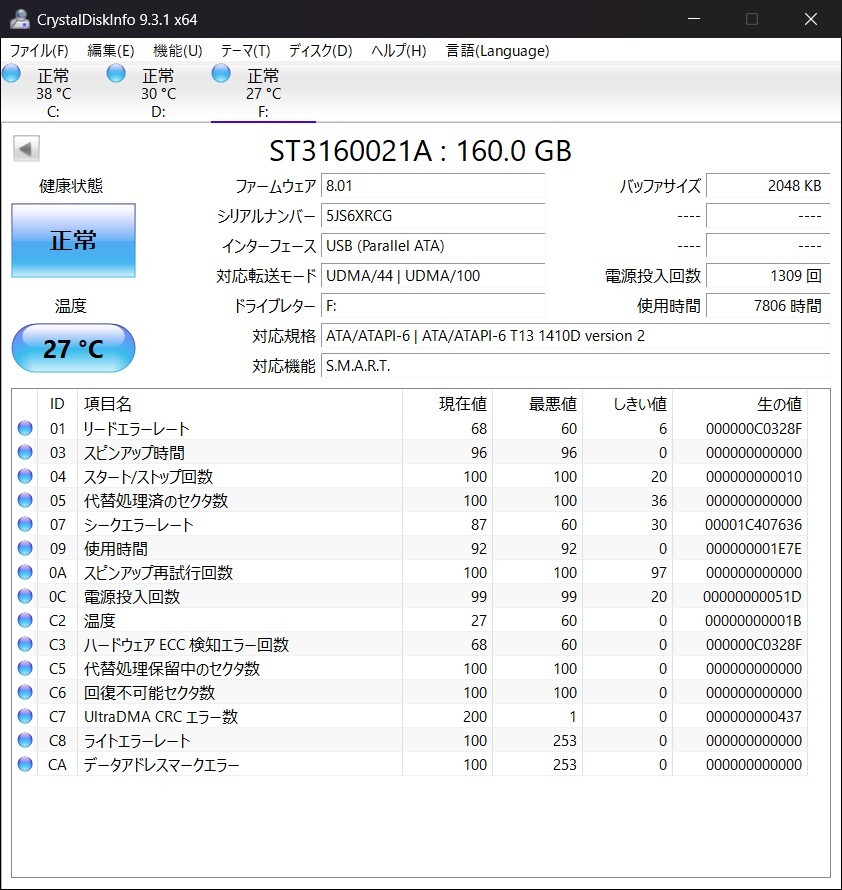Click status orb of row 03 スピンアップ時間
The image size is (842, 890).
[25, 452]
